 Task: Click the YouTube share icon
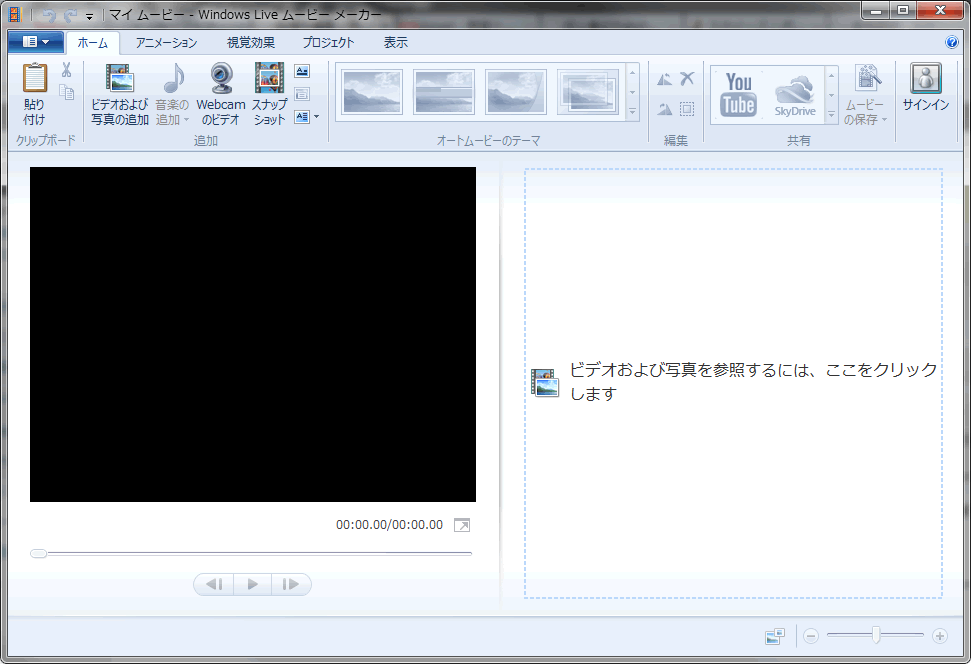739,94
